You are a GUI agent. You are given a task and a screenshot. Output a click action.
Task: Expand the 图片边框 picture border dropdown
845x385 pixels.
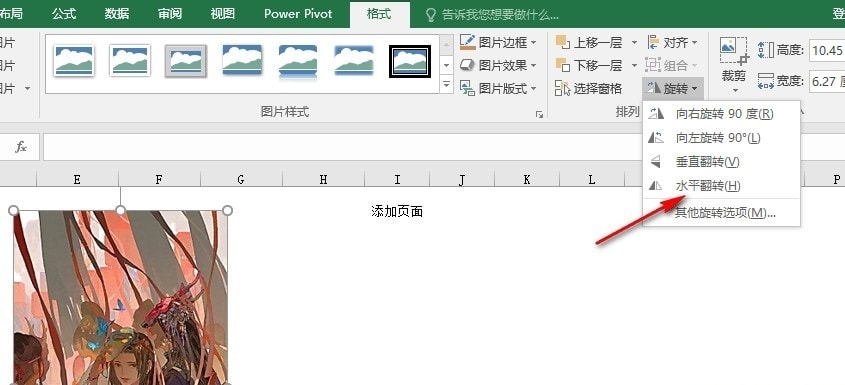pyautogui.click(x=534, y=43)
